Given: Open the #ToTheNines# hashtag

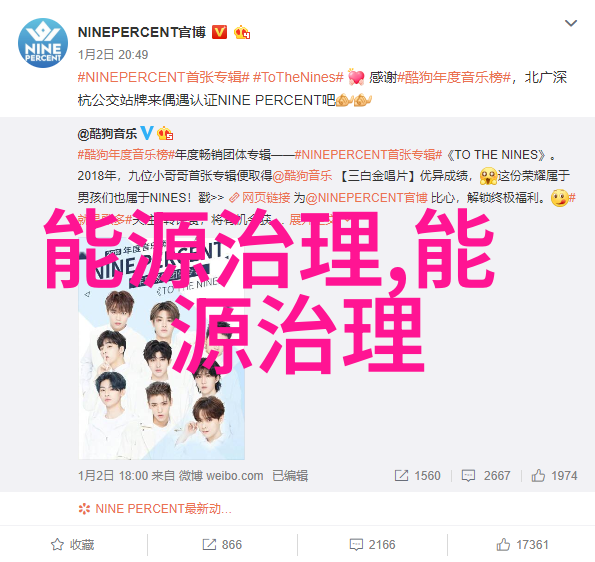Looking at the screenshot, I should click(298, 77).
